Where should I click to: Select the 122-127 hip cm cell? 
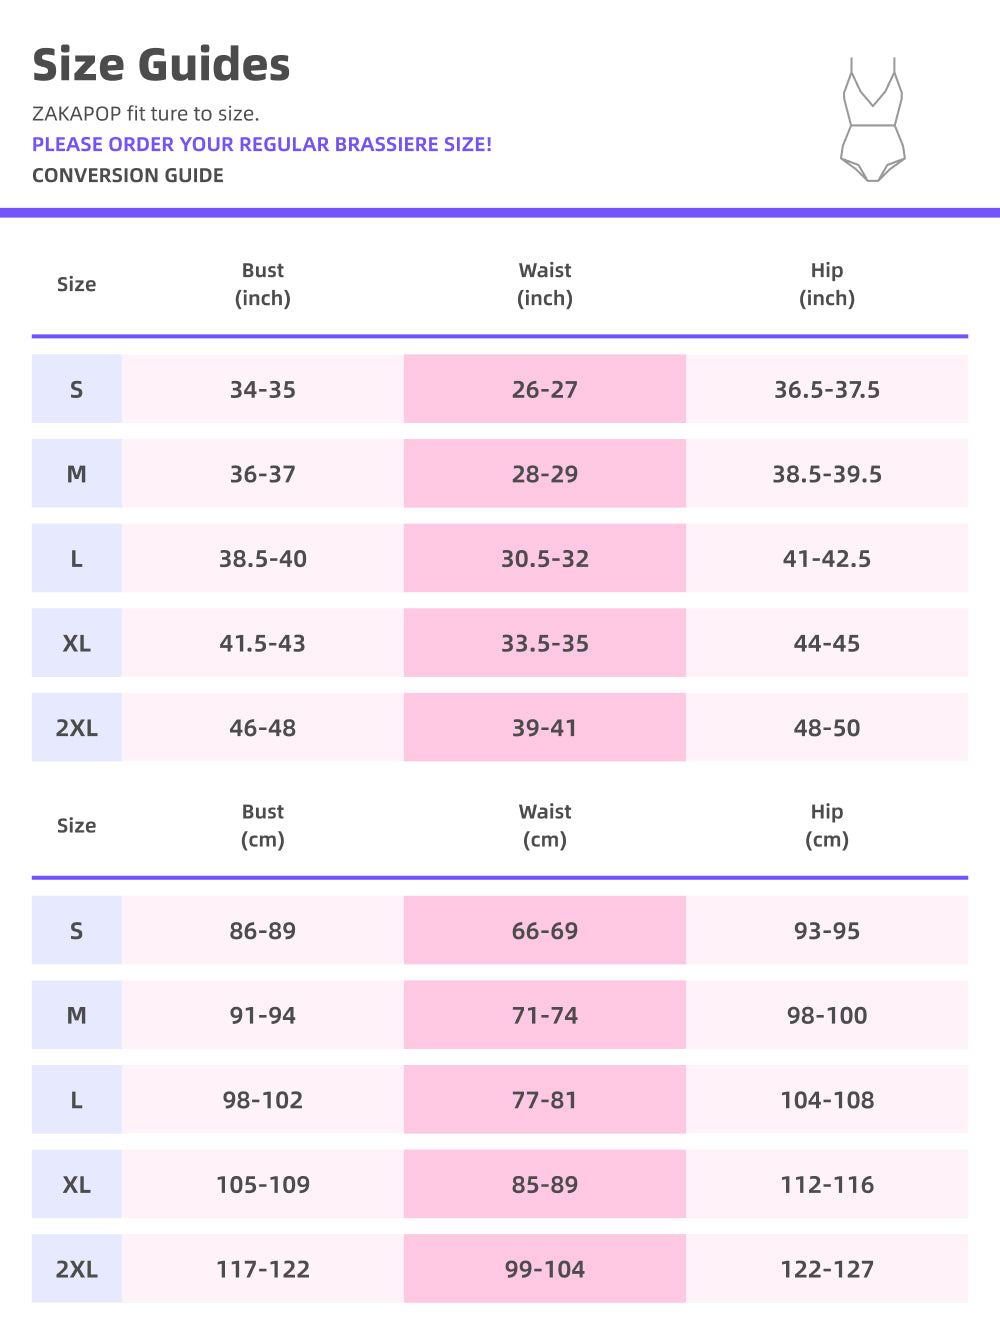827,1269
